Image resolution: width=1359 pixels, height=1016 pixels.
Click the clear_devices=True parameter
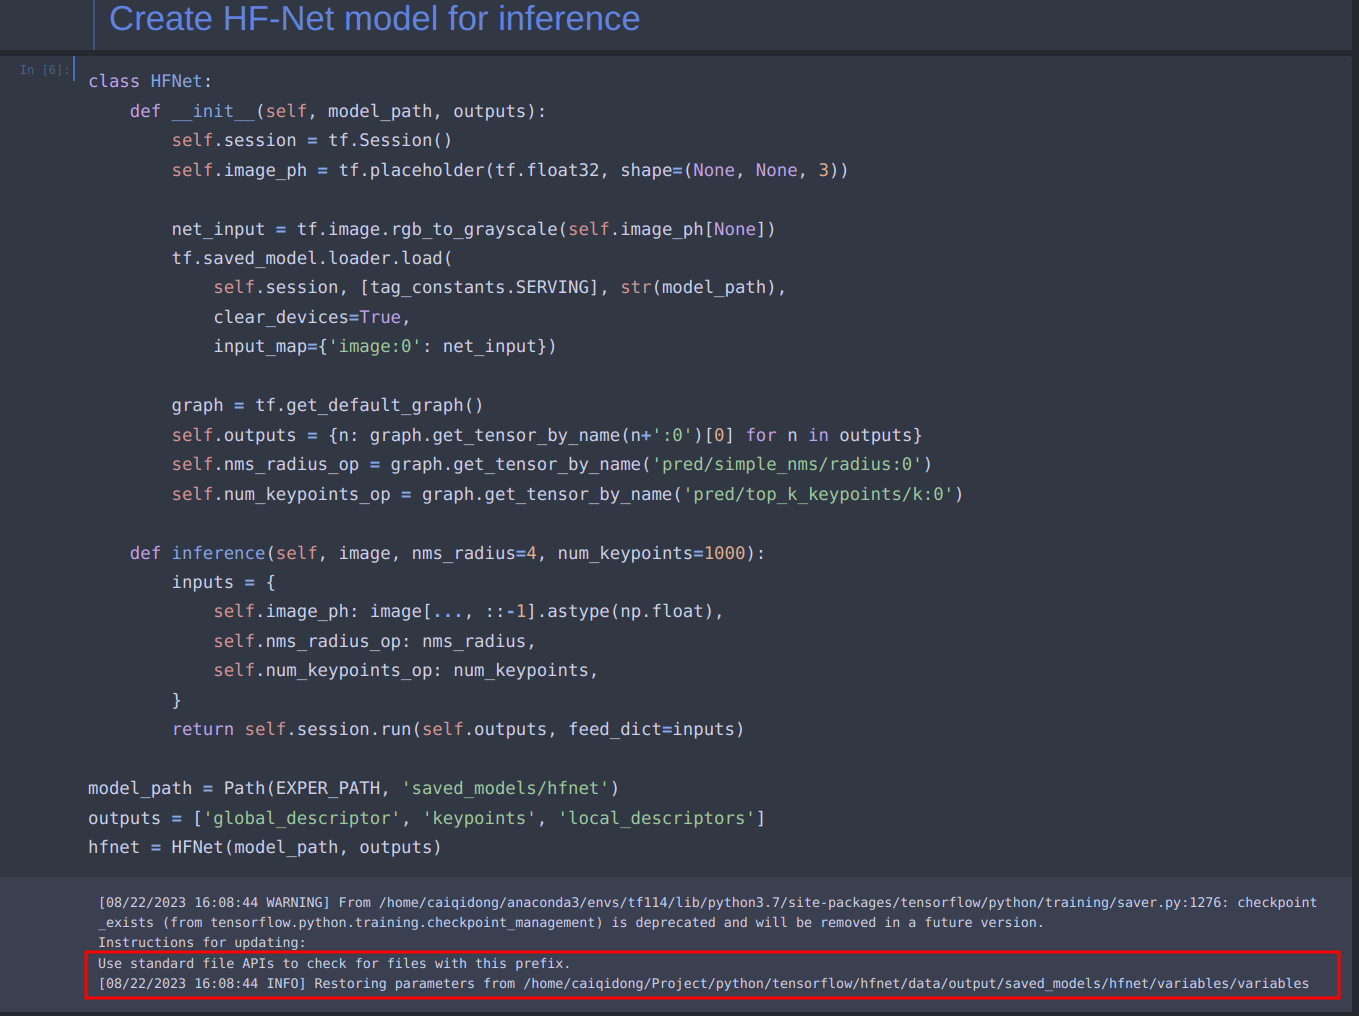tap(309, 317)
